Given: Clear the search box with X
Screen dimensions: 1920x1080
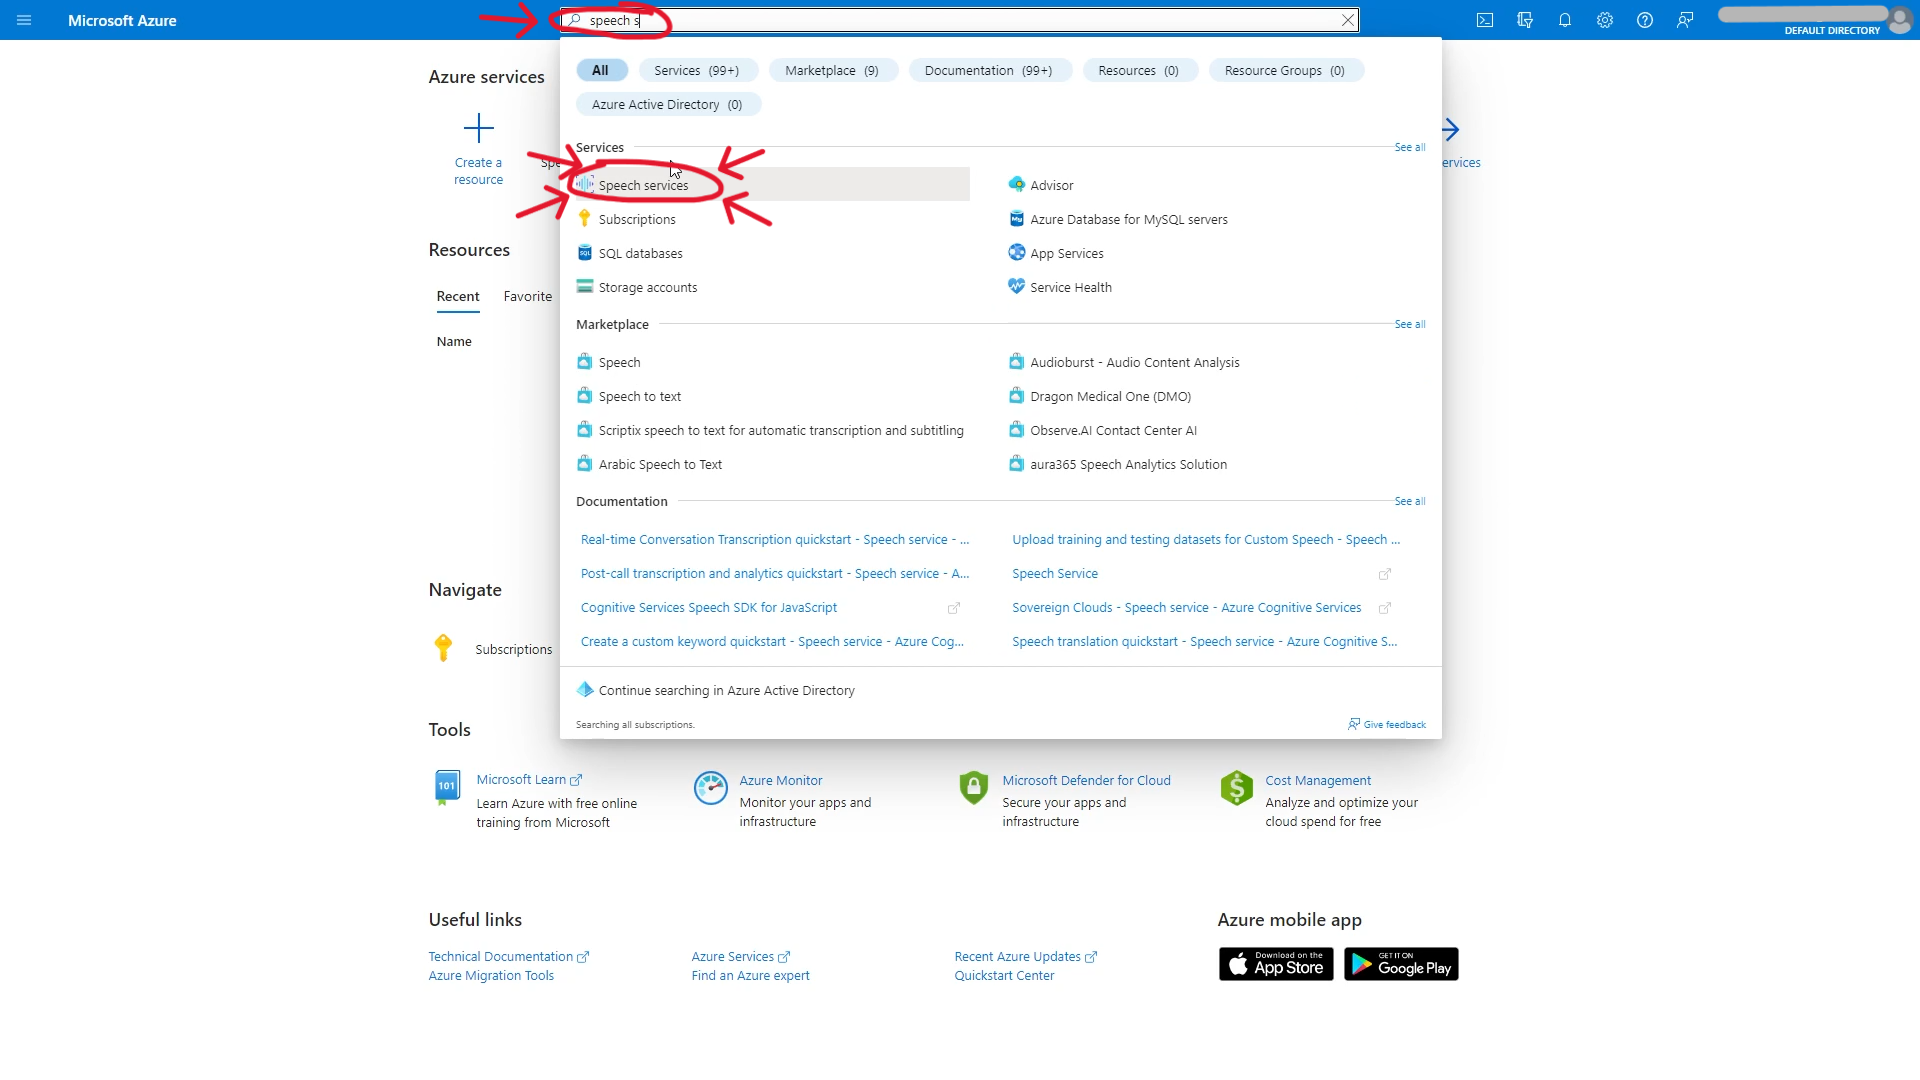Looking at the screenshot, I should (1348, 20).
